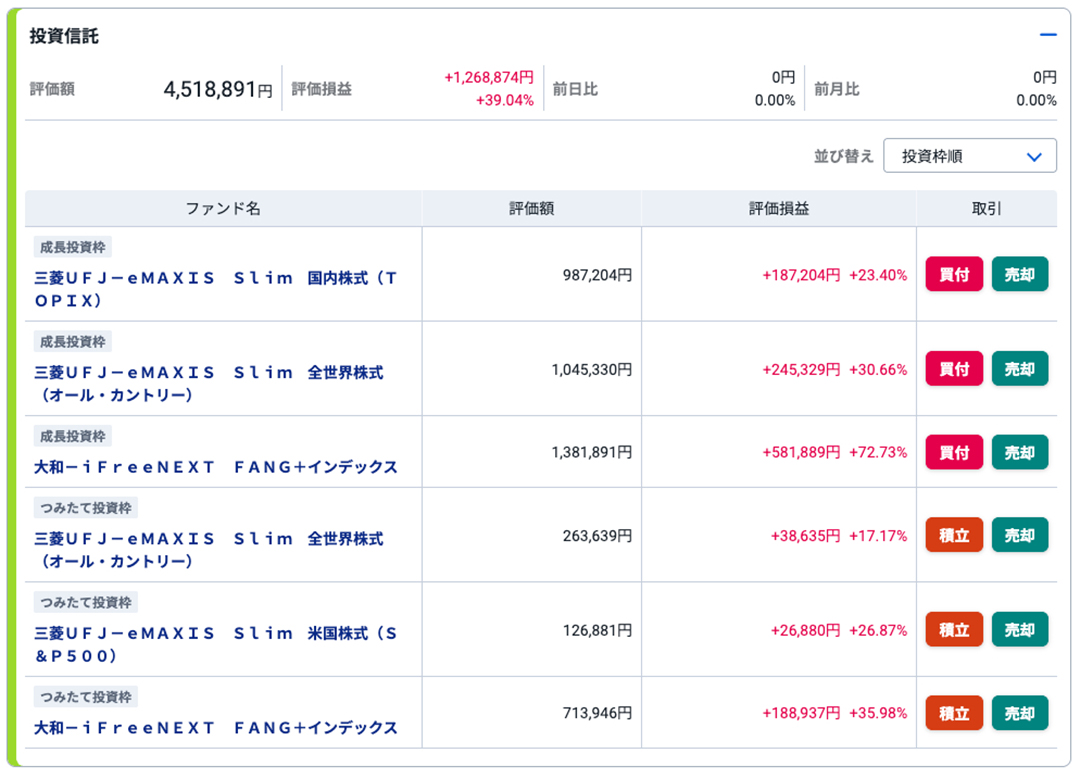Click the 取引 column header

coord(986,208)
